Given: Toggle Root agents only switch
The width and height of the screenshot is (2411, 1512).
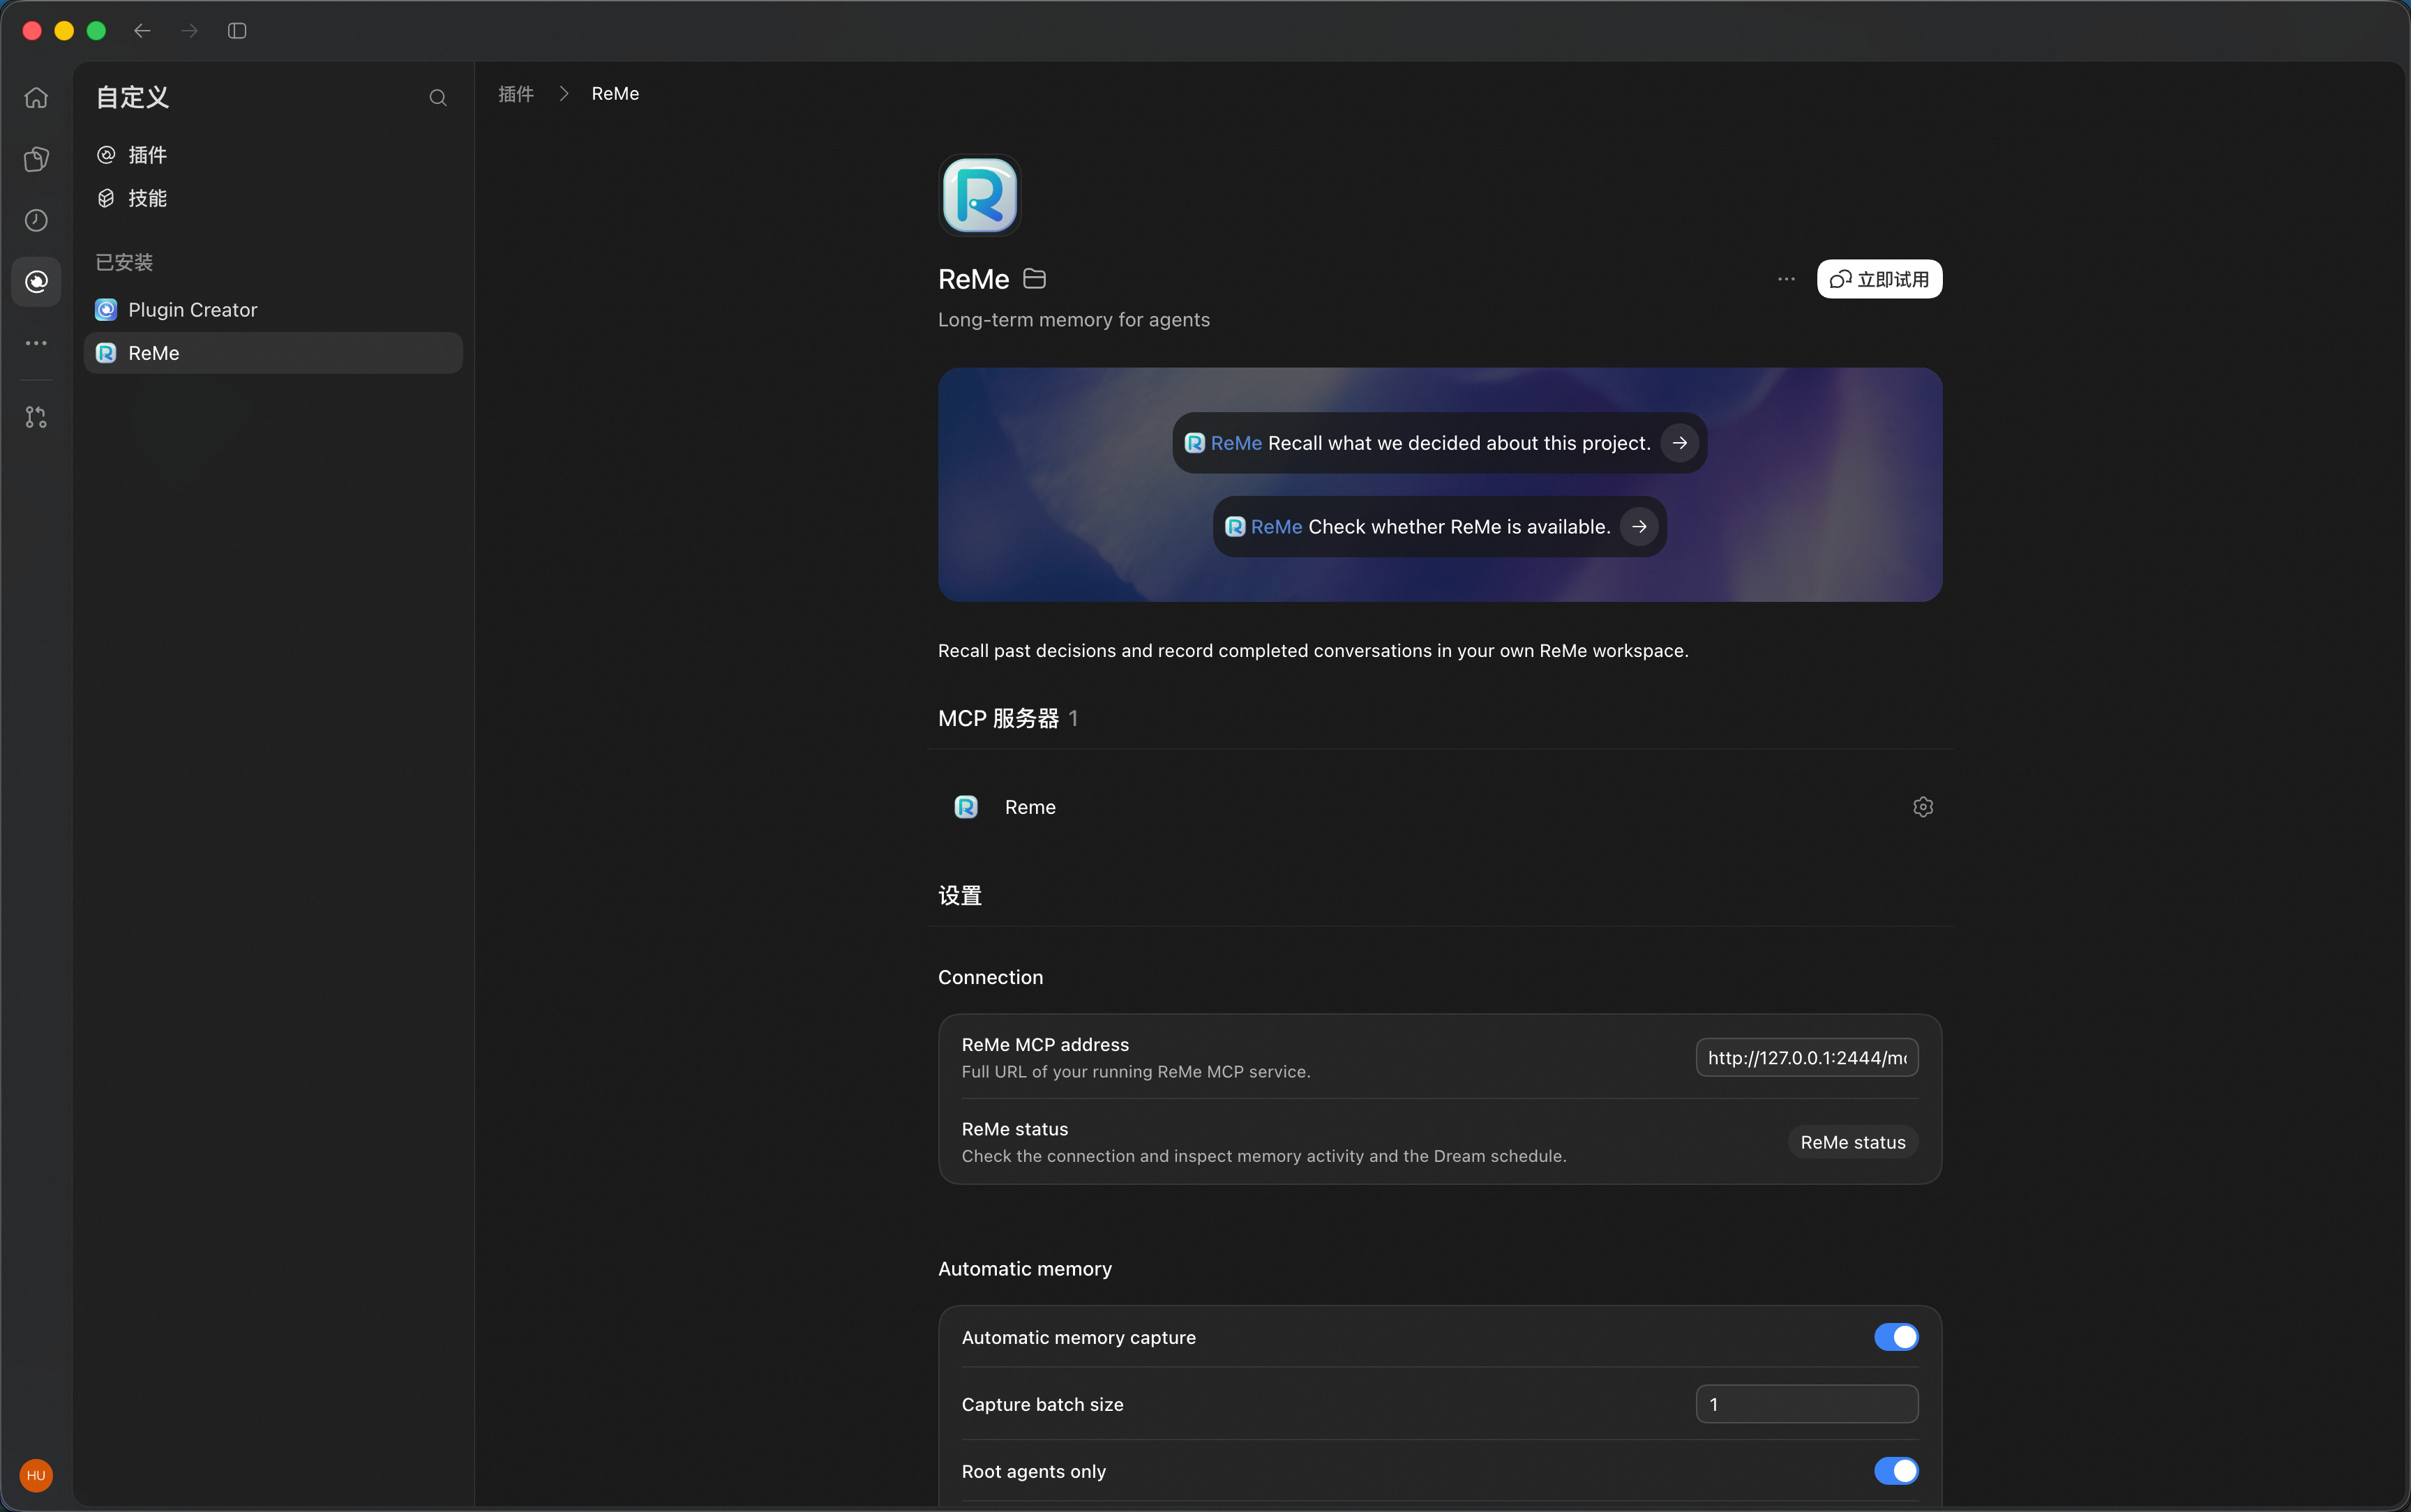Looking at the screenshot, I should (1895, 1471).
